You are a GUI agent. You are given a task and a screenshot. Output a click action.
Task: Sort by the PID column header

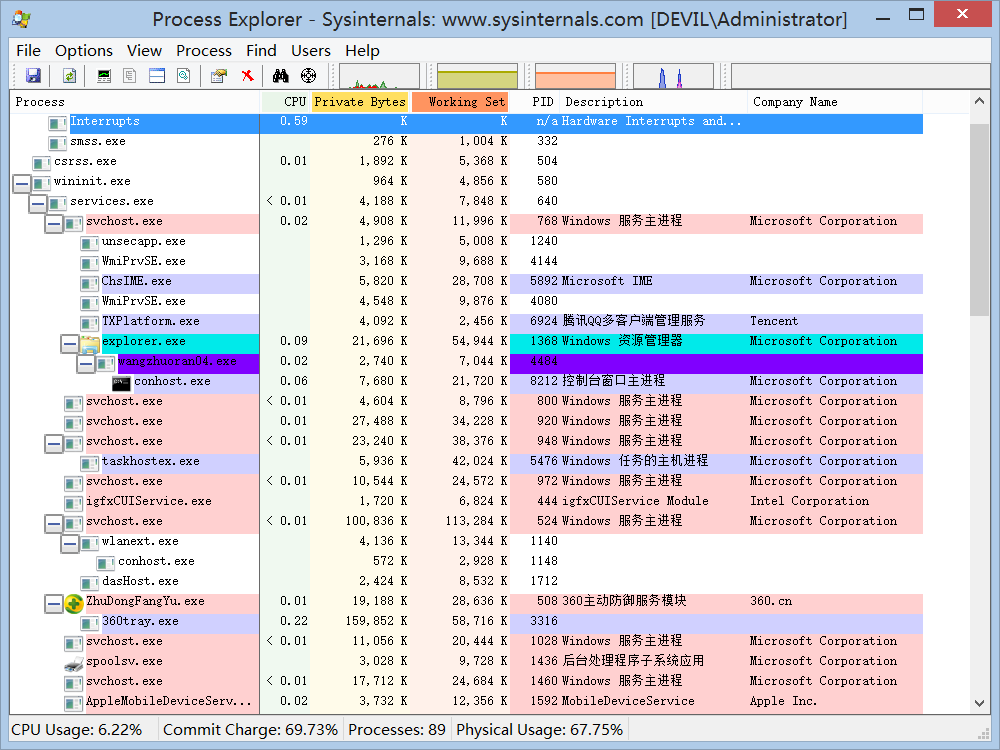click(x=535, y=102)
